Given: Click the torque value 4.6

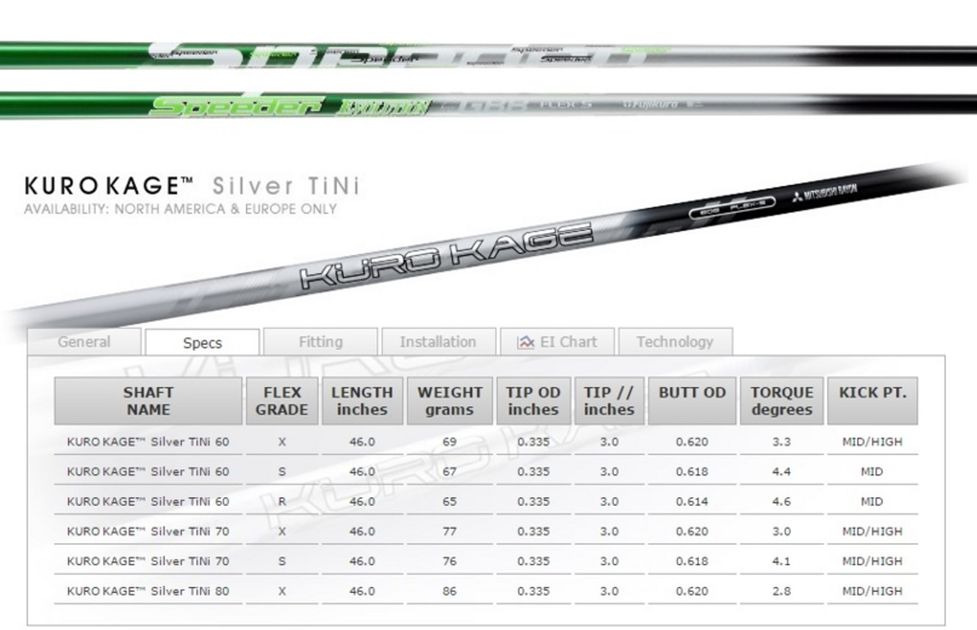Looking at the screenshot, I should point(781,502).
